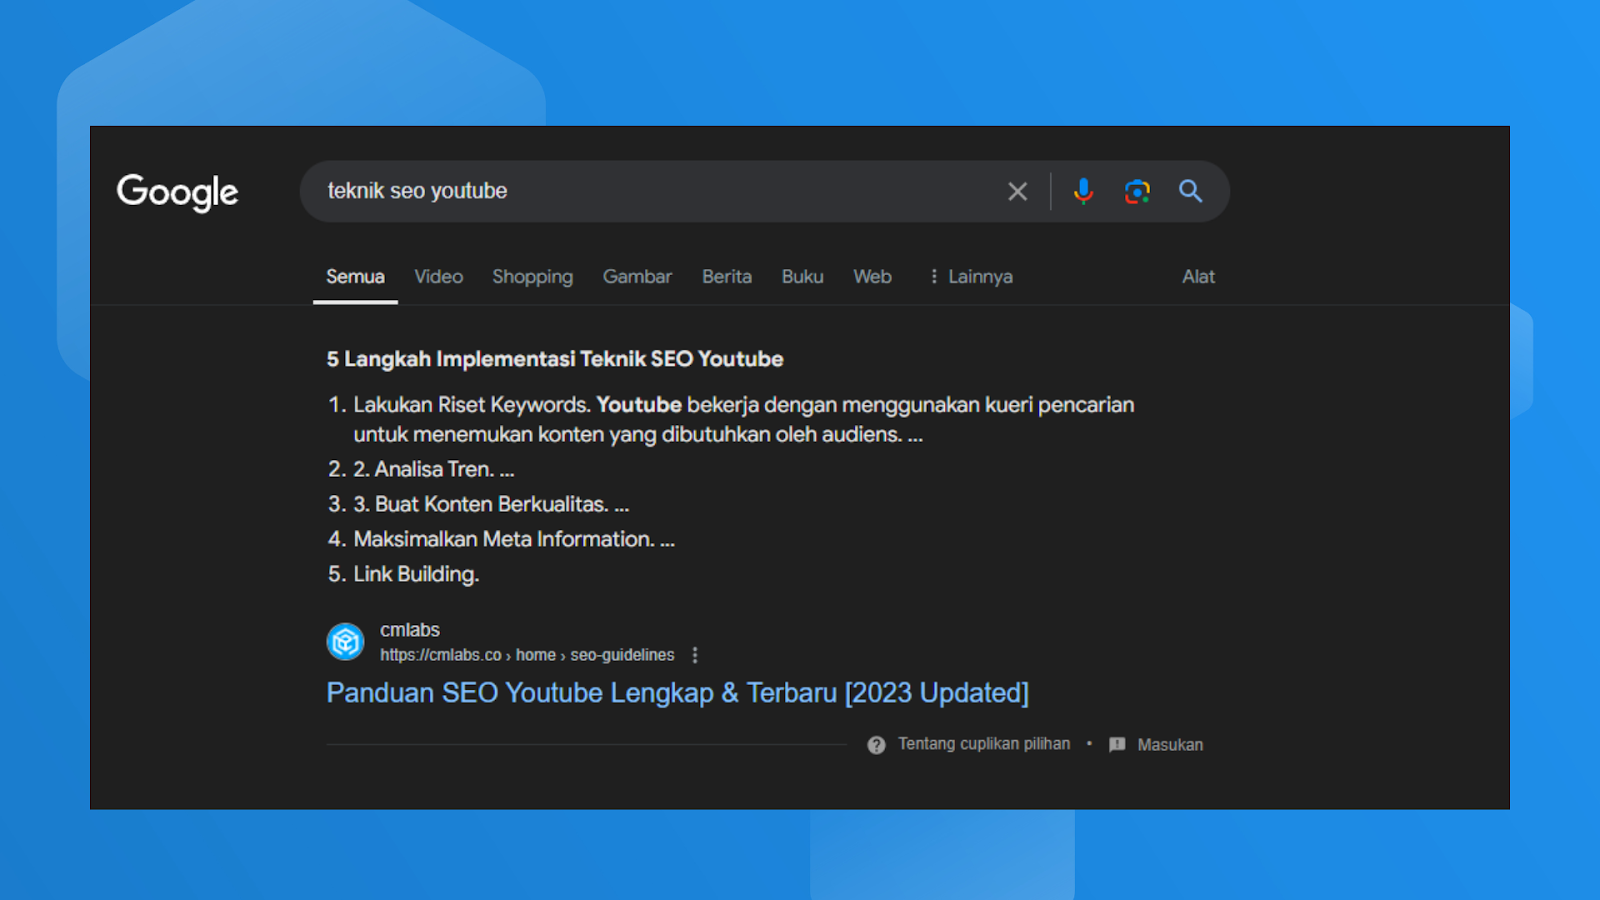Select the Semua tab
The width and height of the screenshot is (1600, 900).
click(x=355, y=277)
